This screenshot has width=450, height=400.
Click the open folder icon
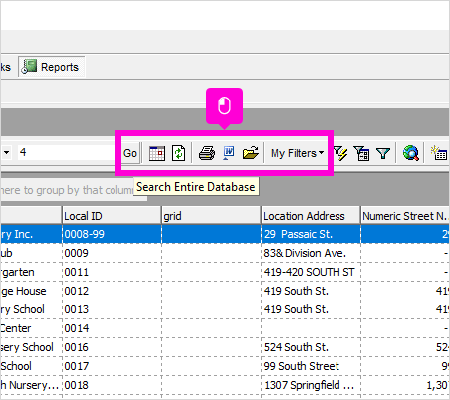pyautogui.click(x=251, y=153)
